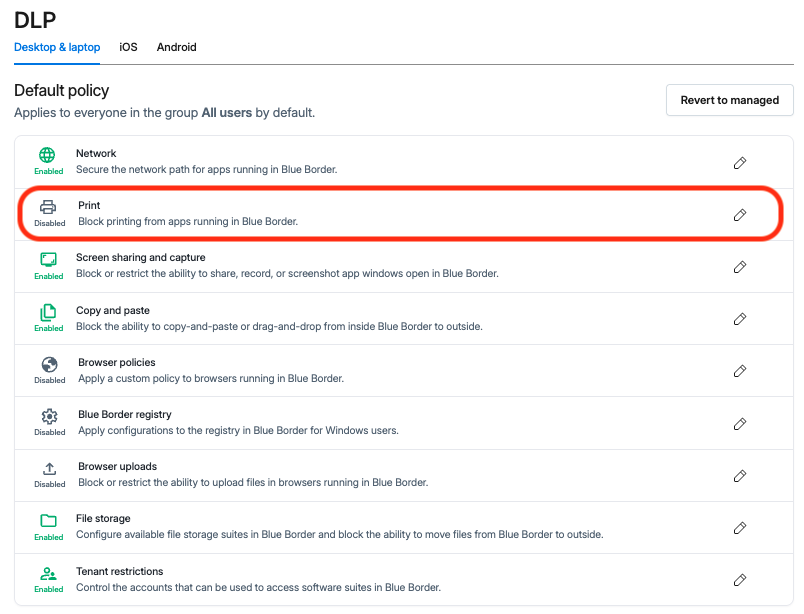Click the Network globe icon

[47, 154]
